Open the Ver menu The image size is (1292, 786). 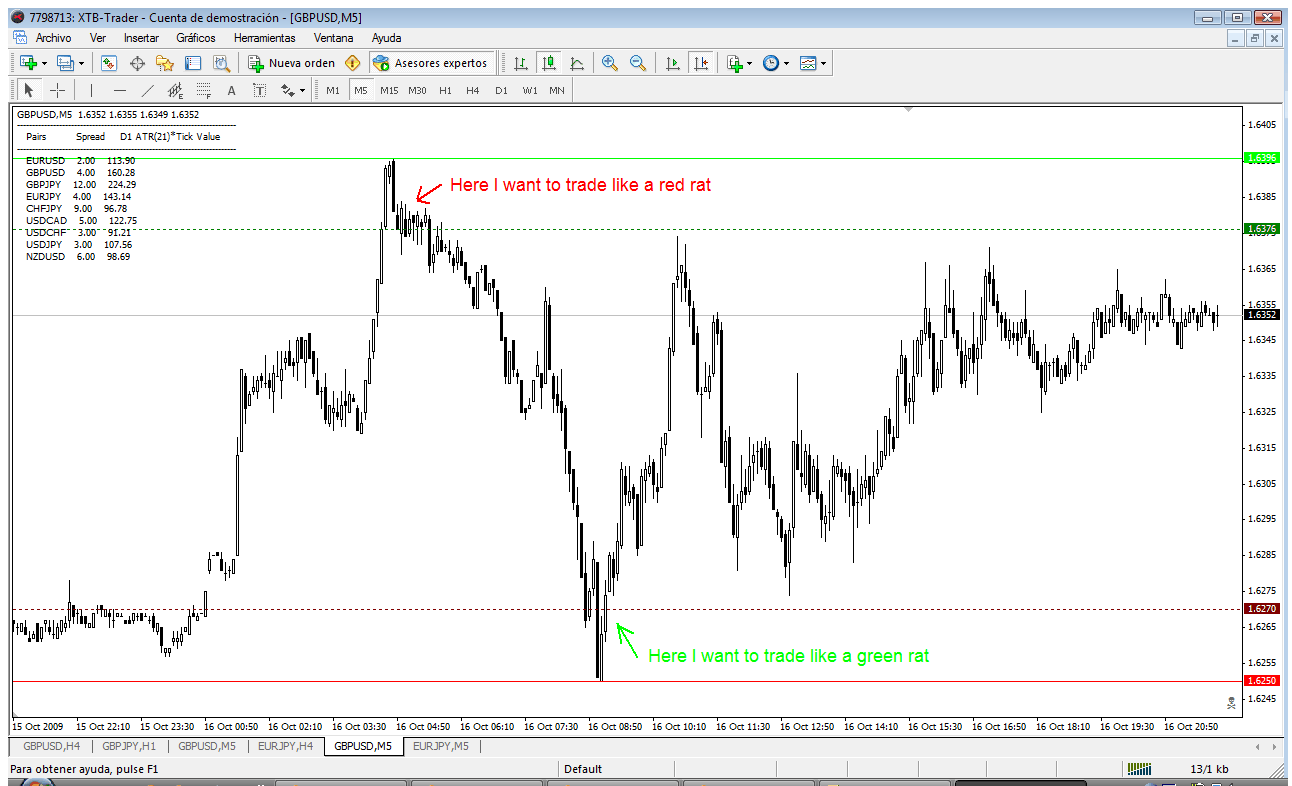pos(98,37)
